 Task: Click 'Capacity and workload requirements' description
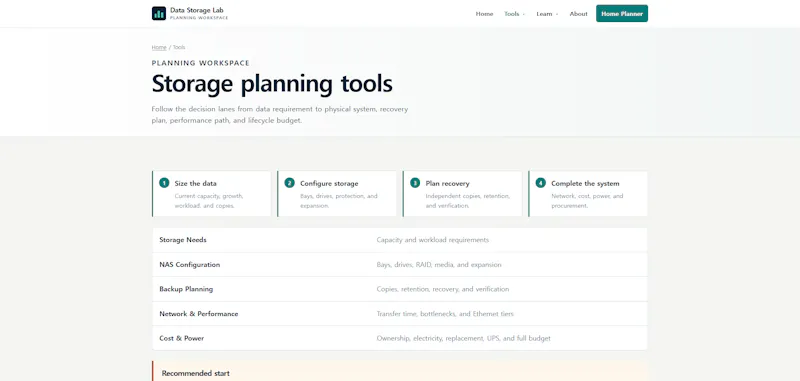(433, 240)
